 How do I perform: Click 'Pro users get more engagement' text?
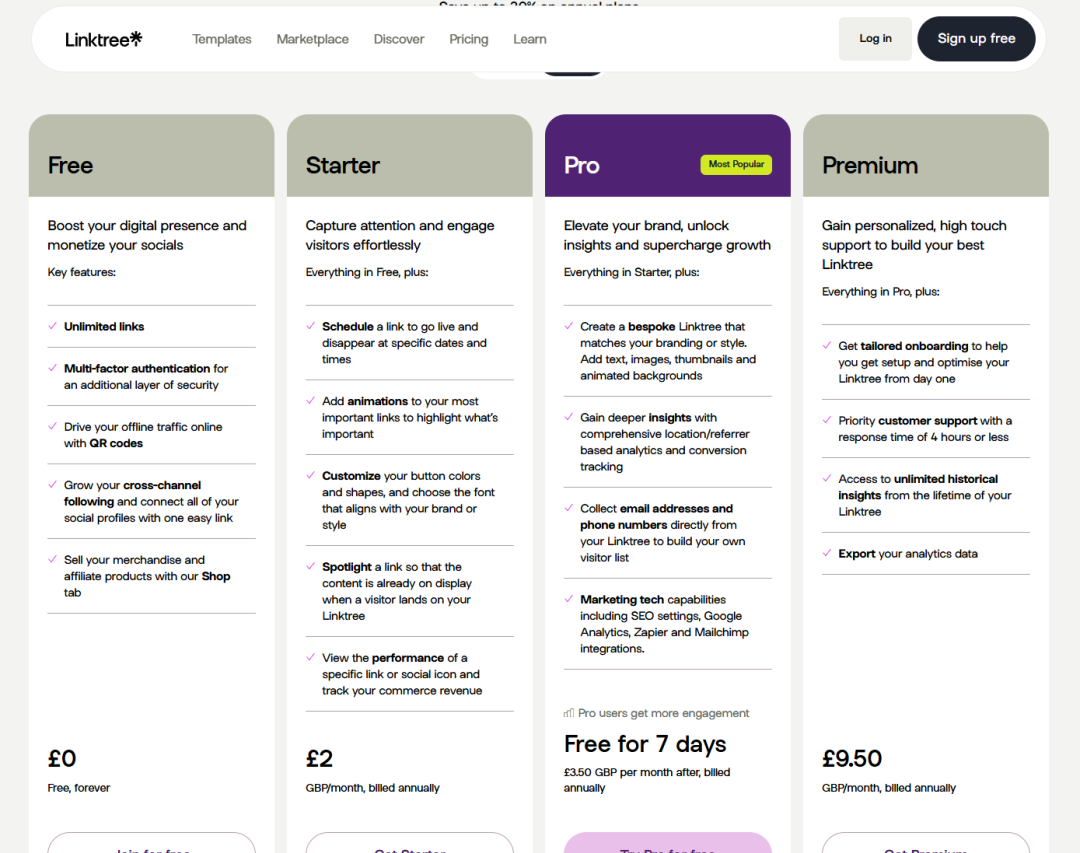(x=664, y=713)
